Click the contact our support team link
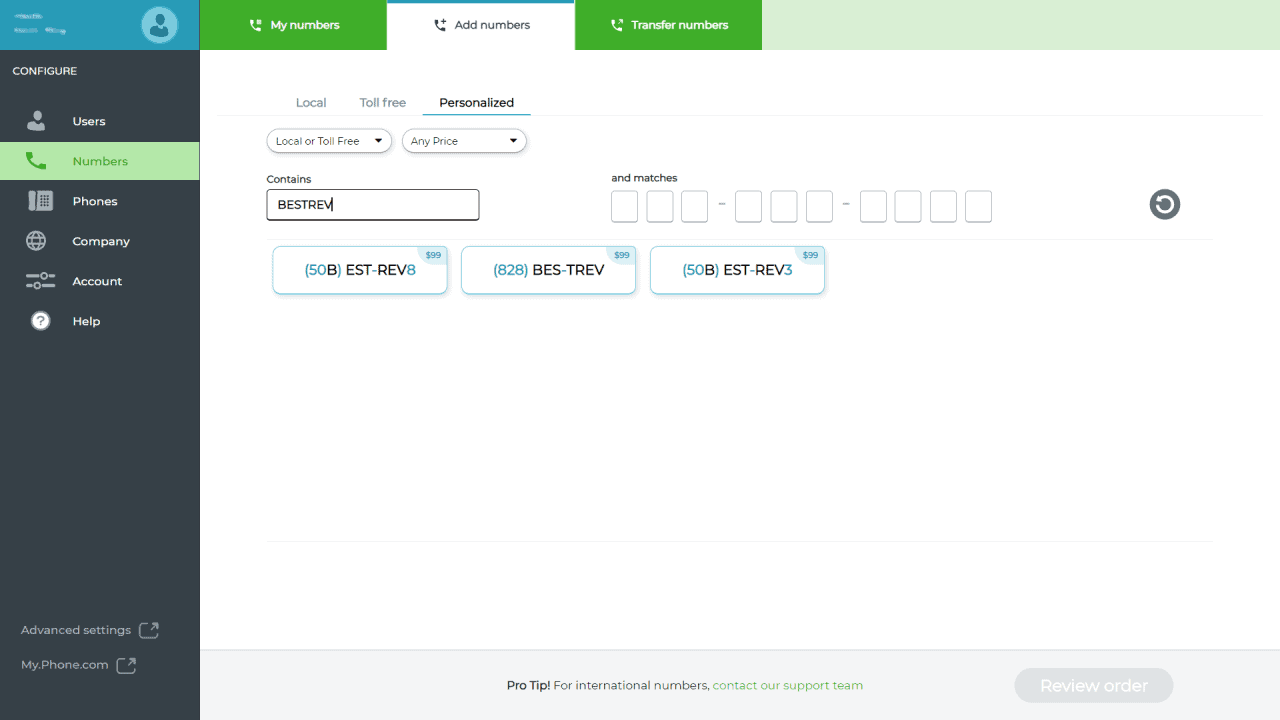Screen dimensions: 1280x720 click(787, 686)
